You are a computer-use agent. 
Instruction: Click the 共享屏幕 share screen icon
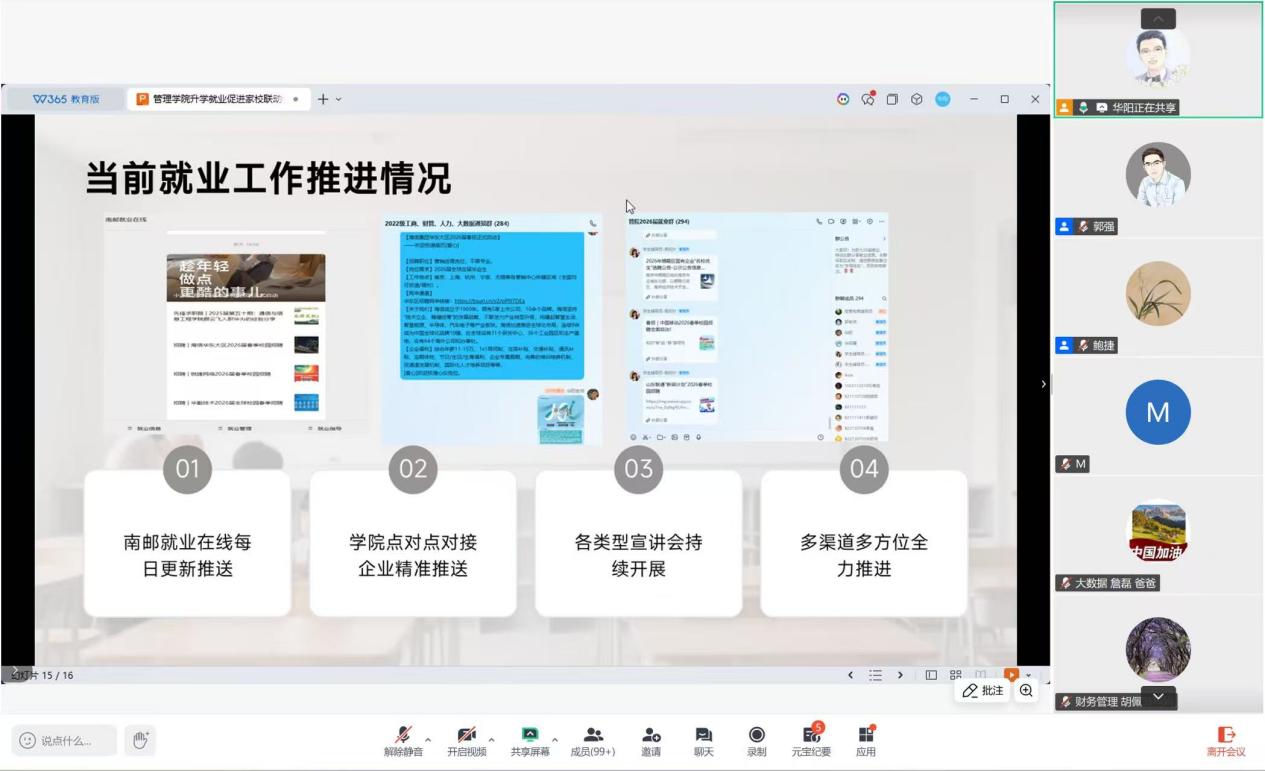(x=531, y=735)
